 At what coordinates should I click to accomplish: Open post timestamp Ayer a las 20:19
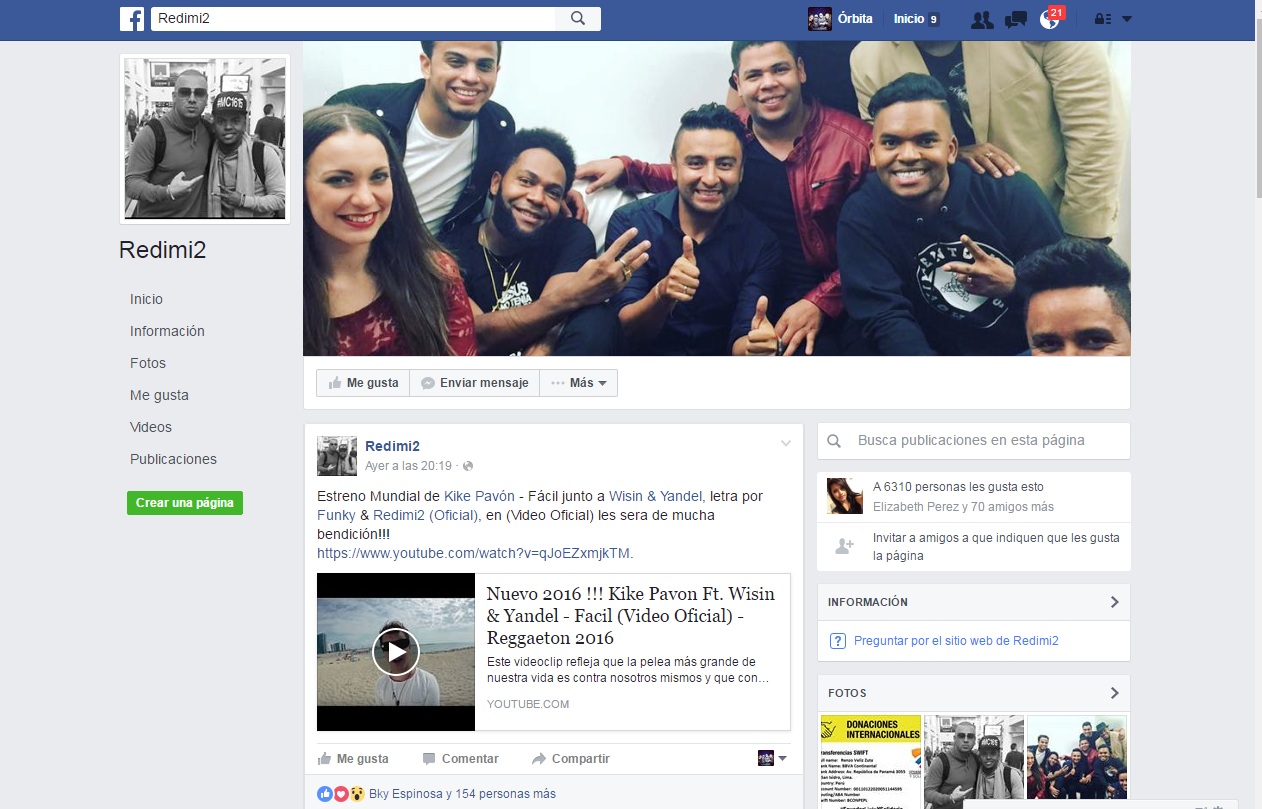click(408, 466)
